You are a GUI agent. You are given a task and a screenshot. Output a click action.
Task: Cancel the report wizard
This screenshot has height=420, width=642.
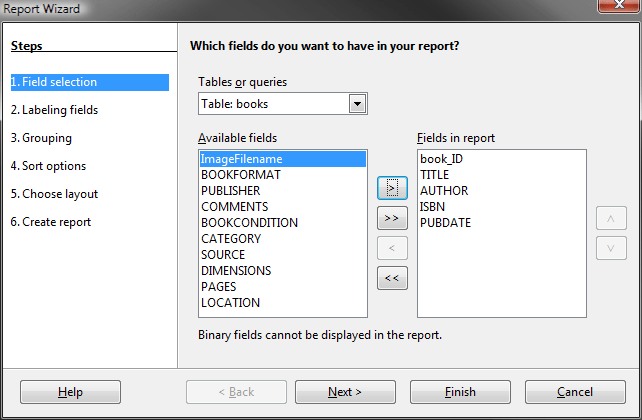tap(575, 392)
